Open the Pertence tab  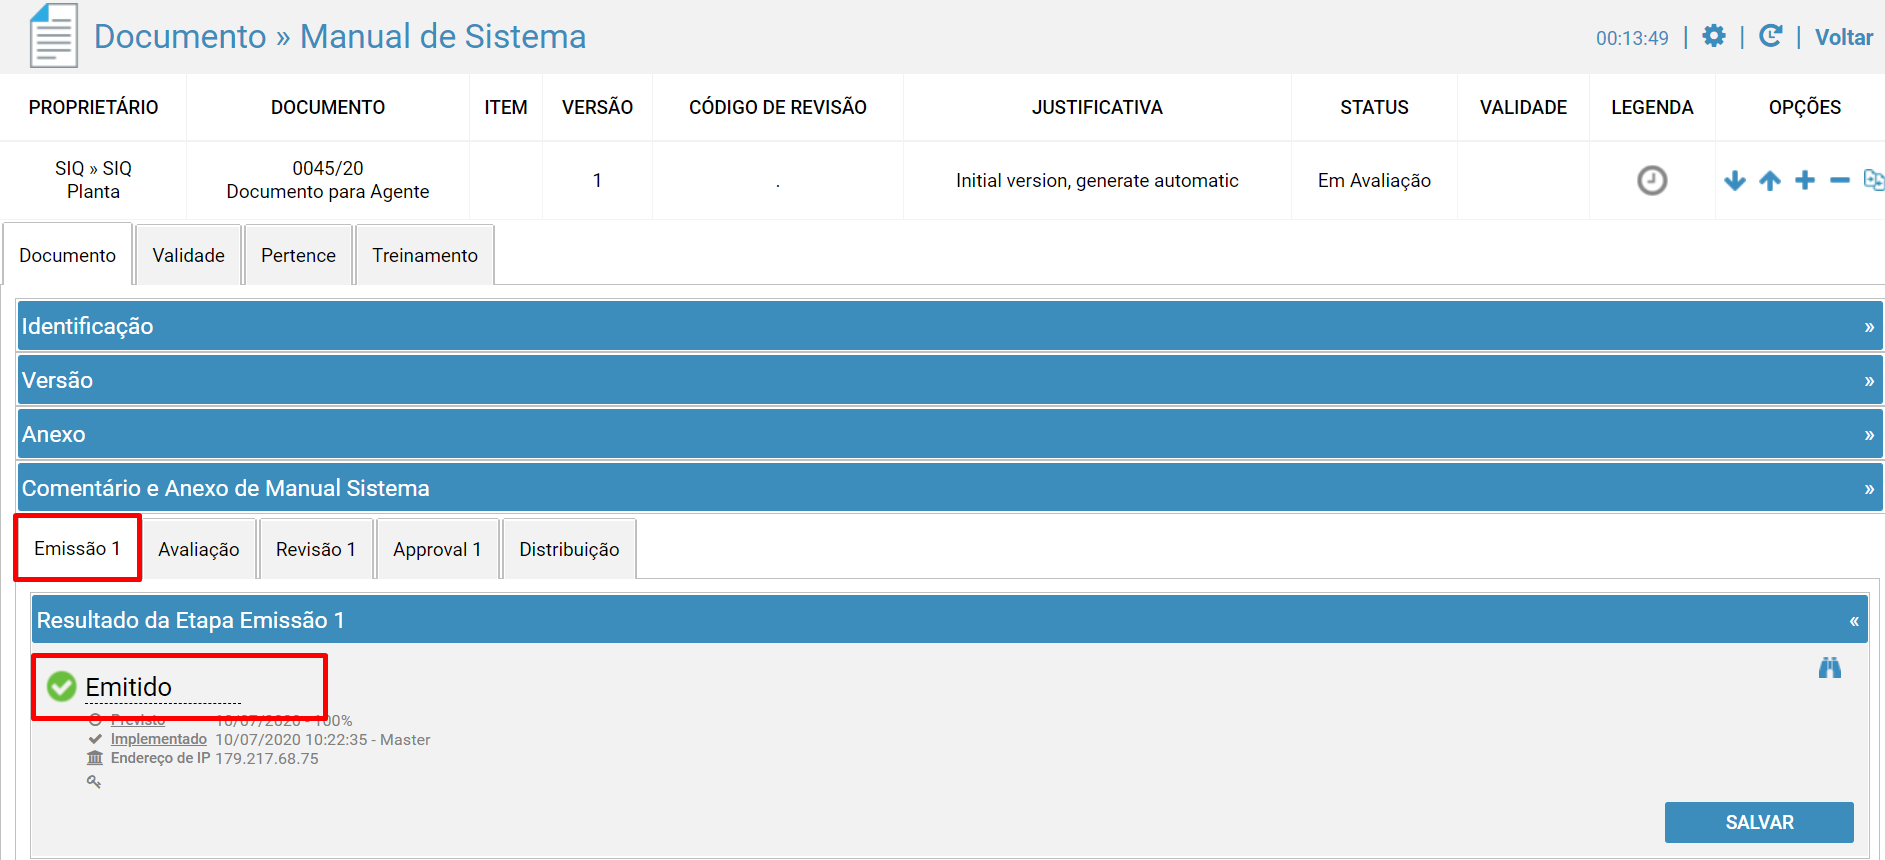pos(298,255)
